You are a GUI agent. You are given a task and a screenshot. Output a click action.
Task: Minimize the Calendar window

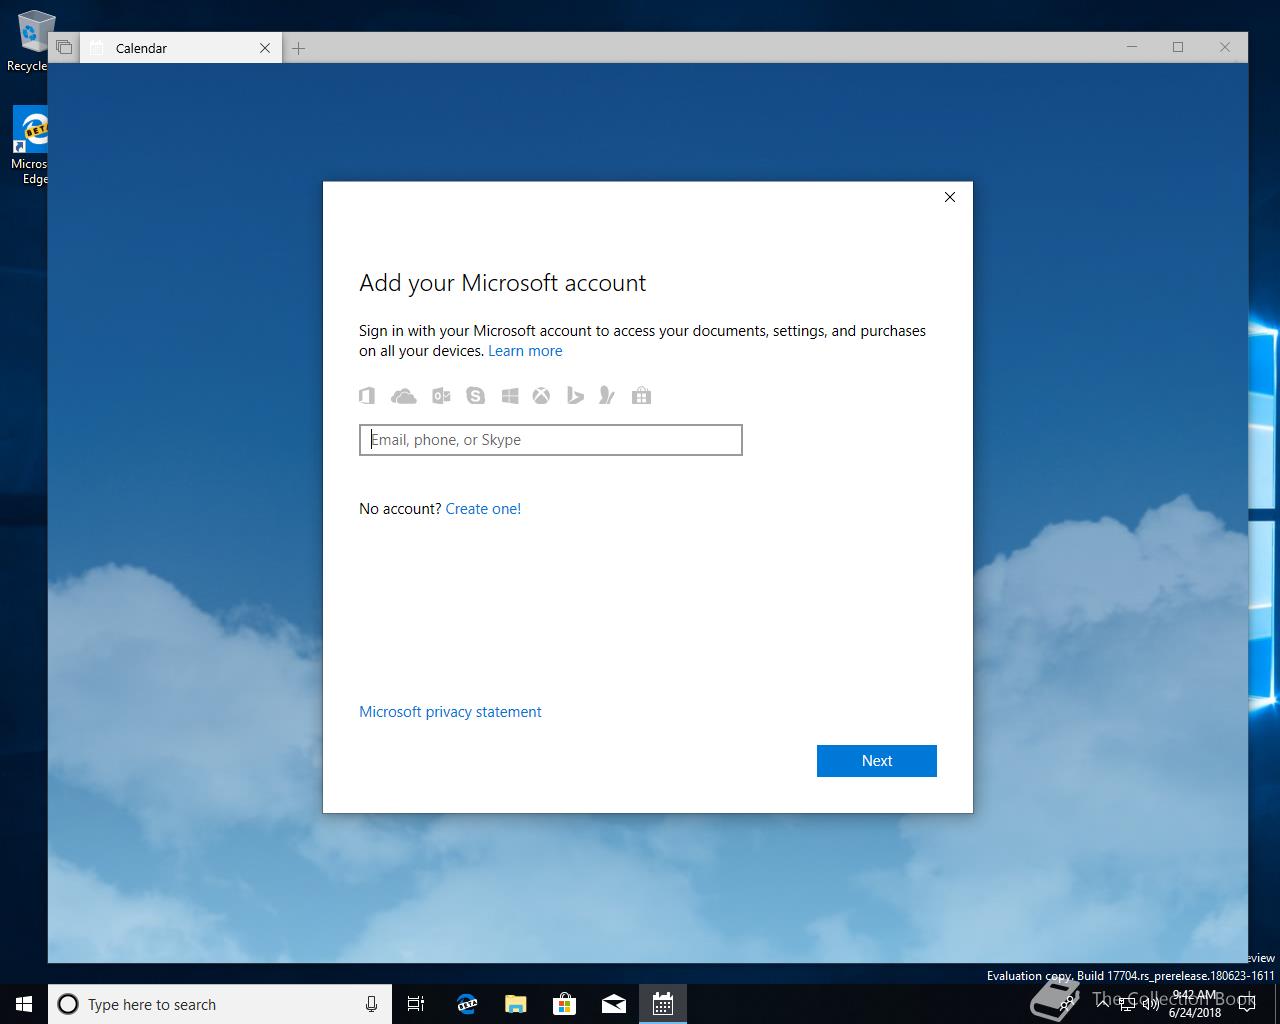click(x=1132, y=47)
